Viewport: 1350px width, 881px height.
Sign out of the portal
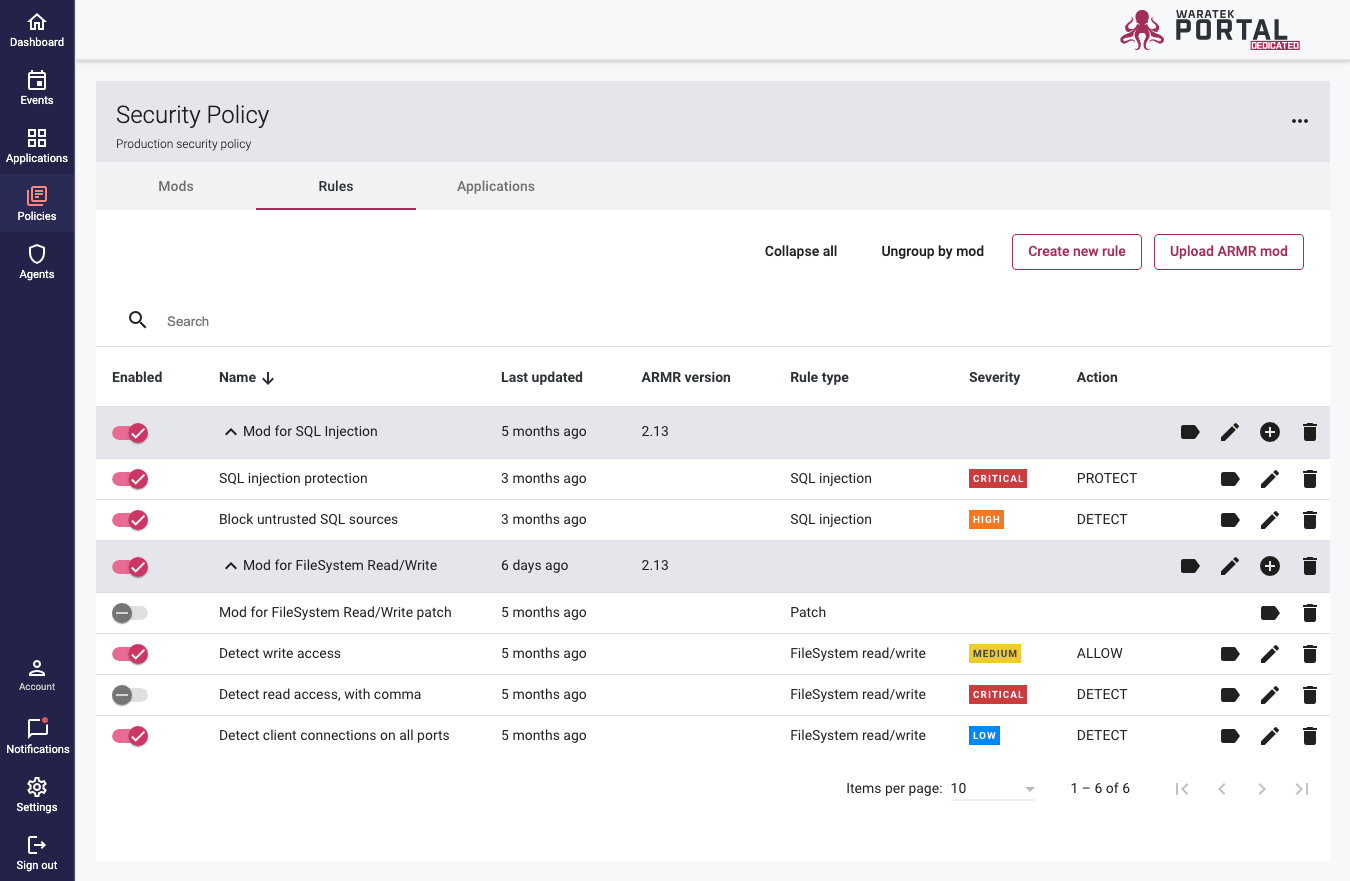click(37, 852)
